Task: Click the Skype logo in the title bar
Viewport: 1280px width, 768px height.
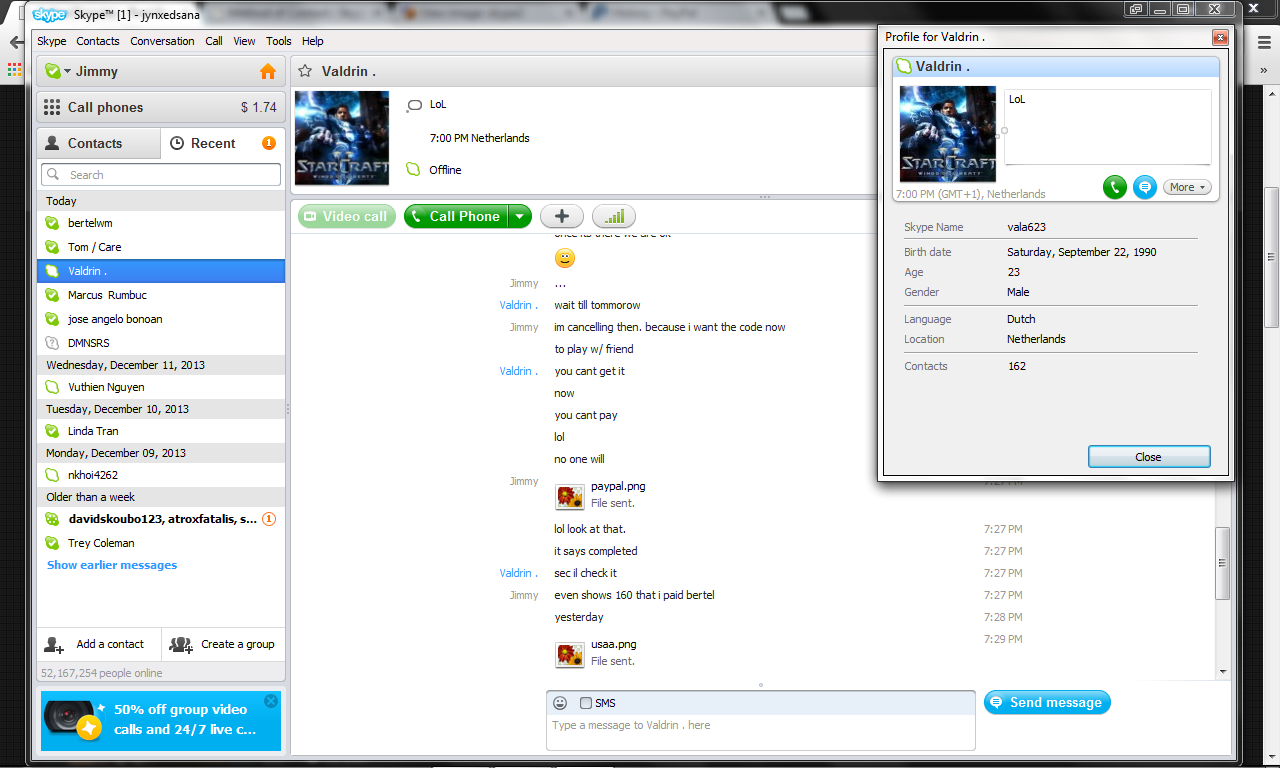Action: (x=50, y=15)
